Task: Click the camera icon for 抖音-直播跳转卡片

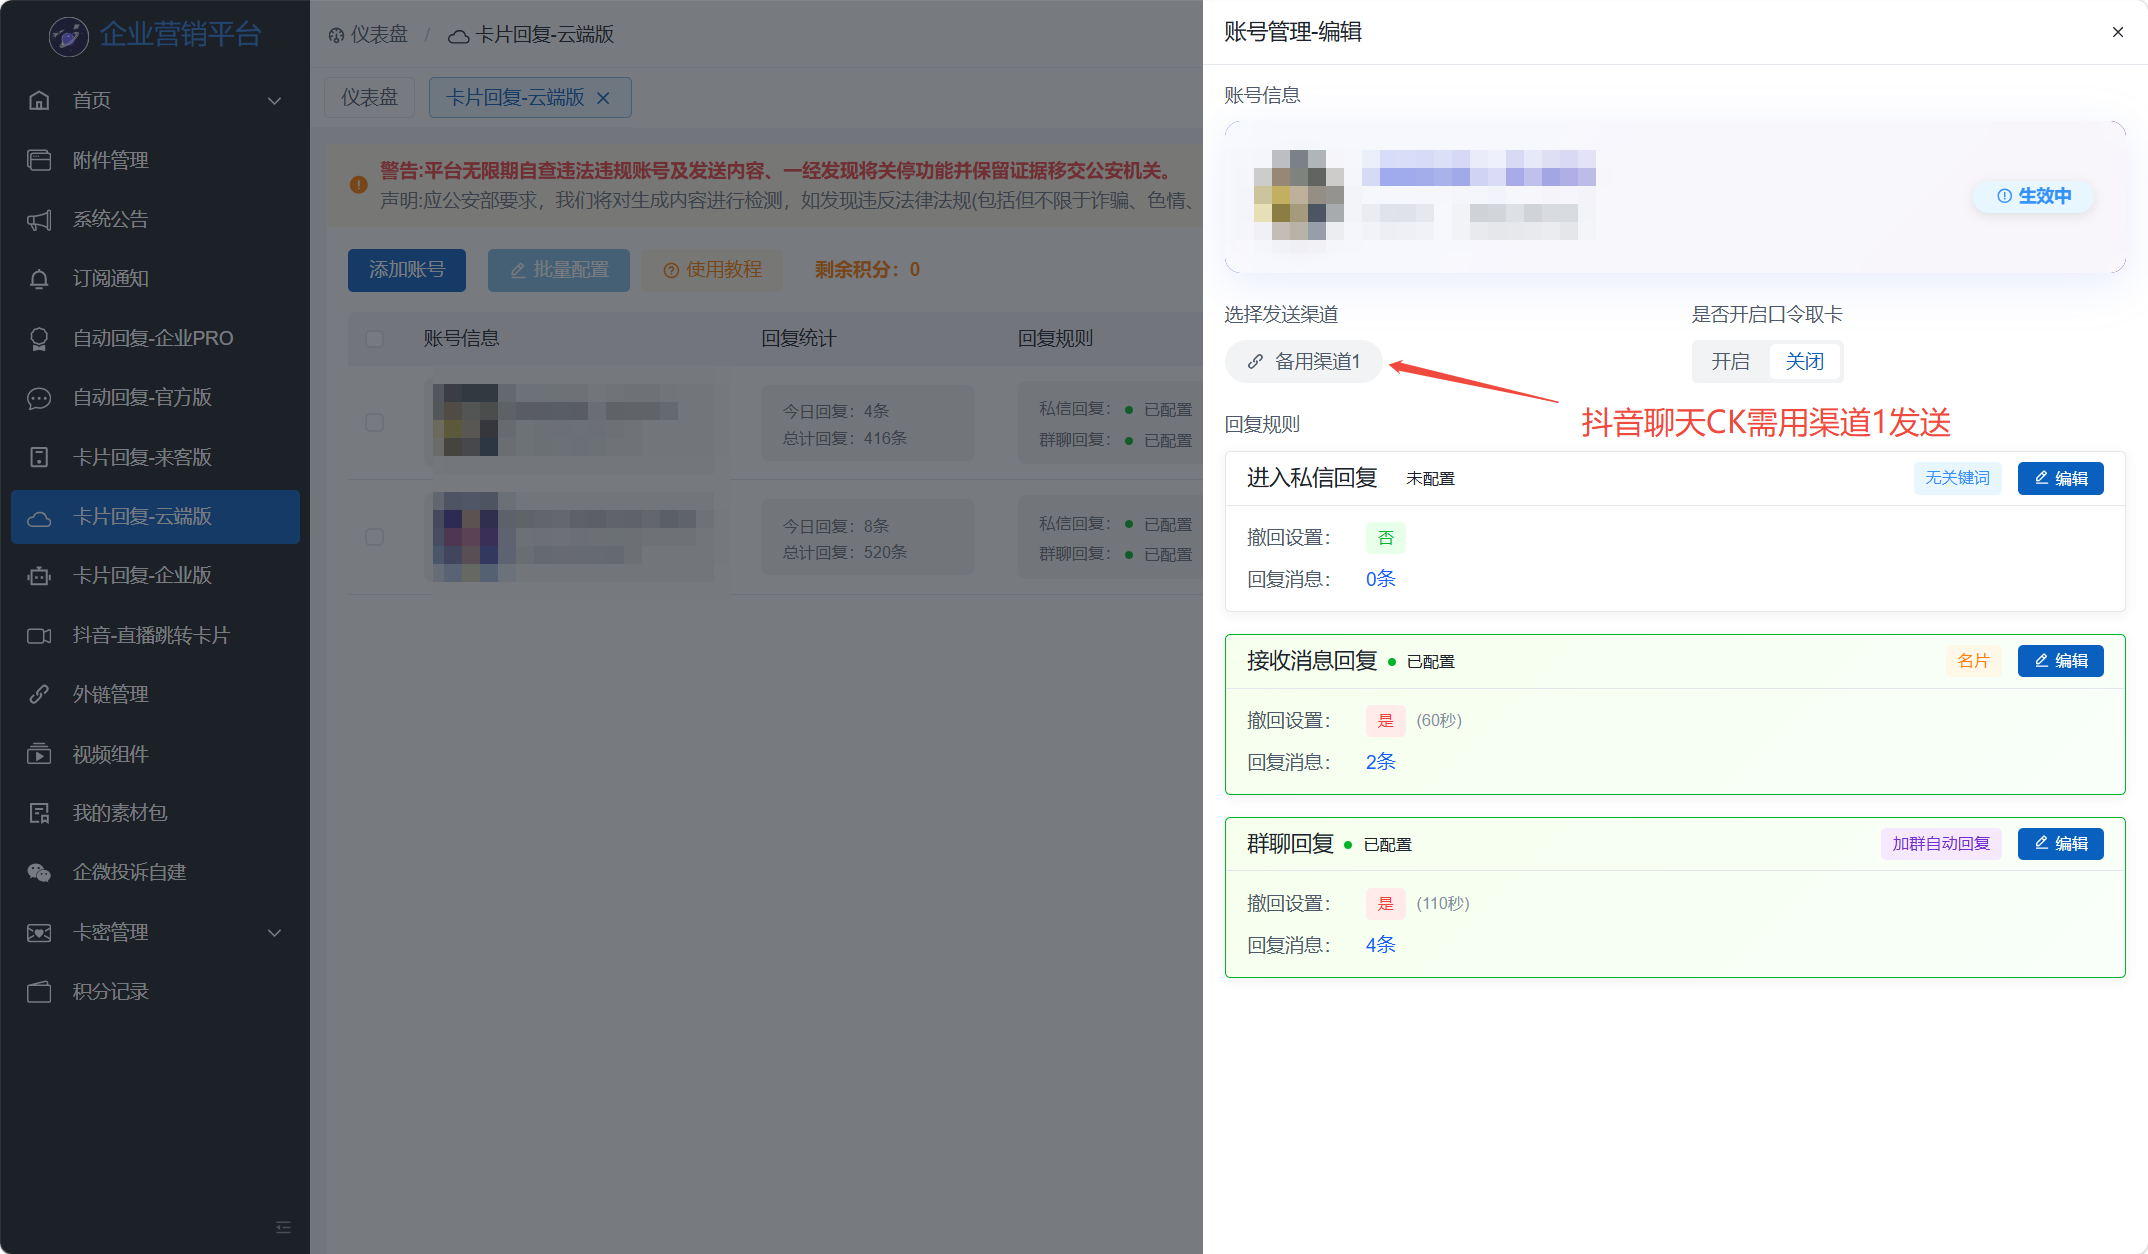Action: pyautogui.click(x=39, y=635)
